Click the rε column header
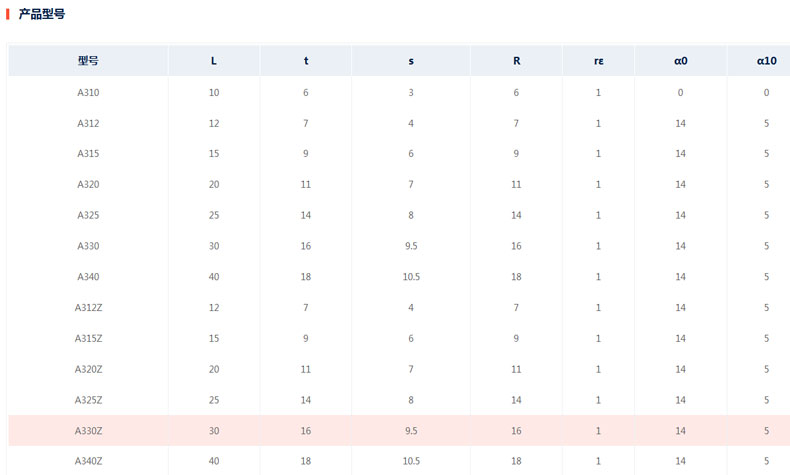790x475 pixels. (x=598, y=60)
